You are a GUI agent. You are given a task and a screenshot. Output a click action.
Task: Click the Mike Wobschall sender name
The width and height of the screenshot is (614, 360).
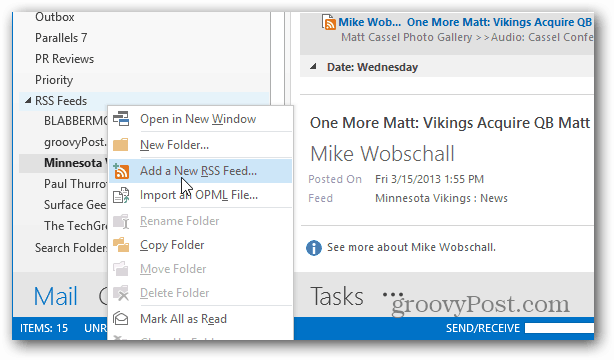click(x=382, y=154)
